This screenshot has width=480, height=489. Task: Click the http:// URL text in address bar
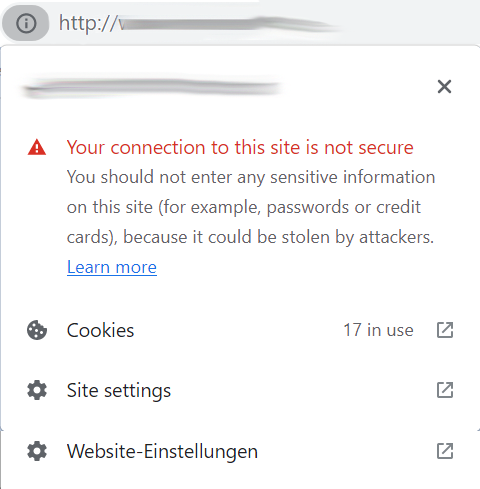pyautogui.click(x=89, y=23)
